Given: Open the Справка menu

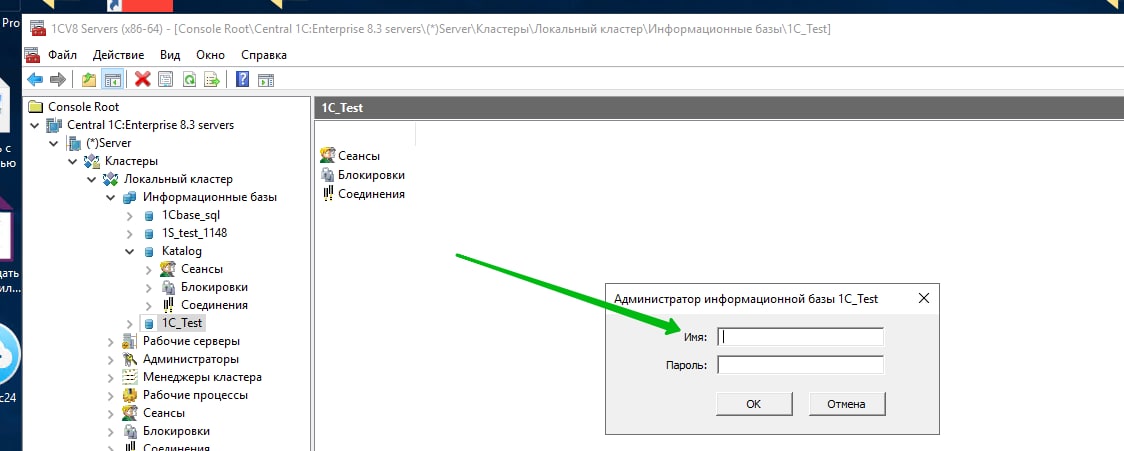Looking at the screenshot, I should click(264, 55).
